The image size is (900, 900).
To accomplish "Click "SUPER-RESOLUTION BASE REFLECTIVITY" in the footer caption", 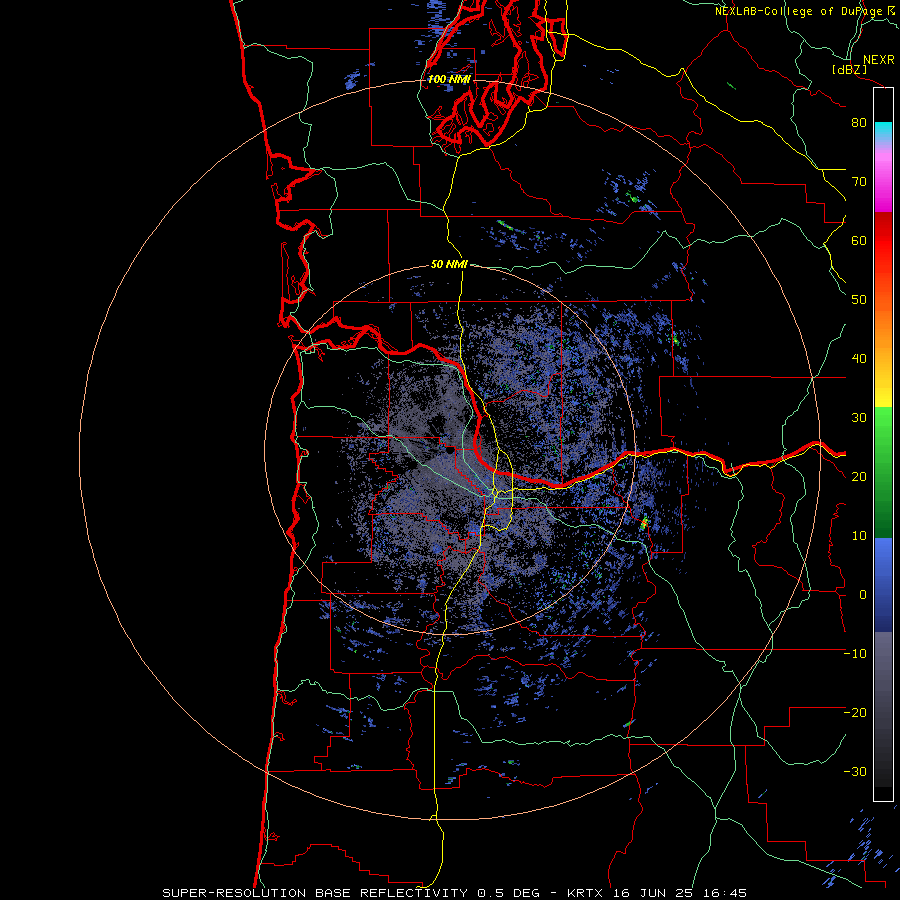I will [x=315, y=893].
